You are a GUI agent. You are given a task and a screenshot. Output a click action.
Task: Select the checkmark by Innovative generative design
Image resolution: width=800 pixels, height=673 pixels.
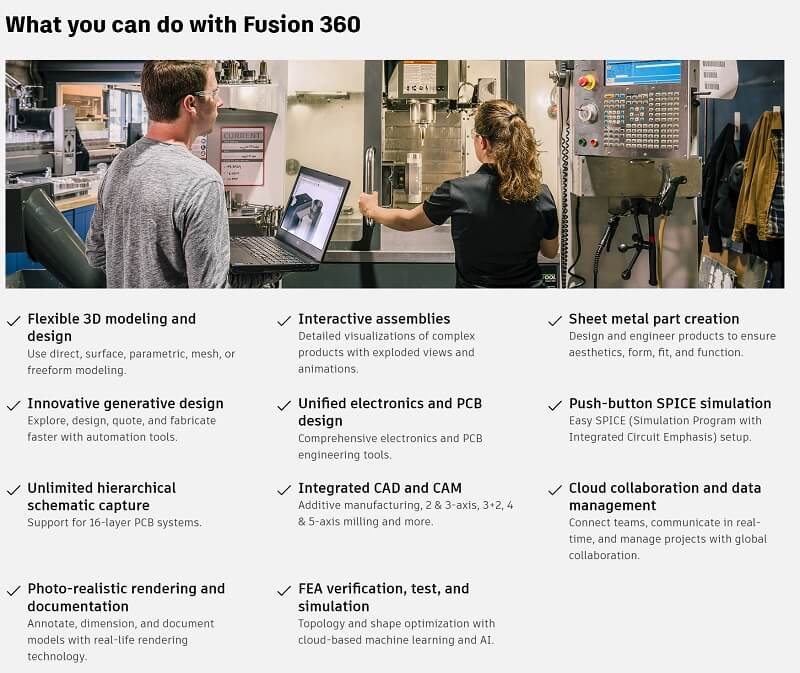click(13, 405)
